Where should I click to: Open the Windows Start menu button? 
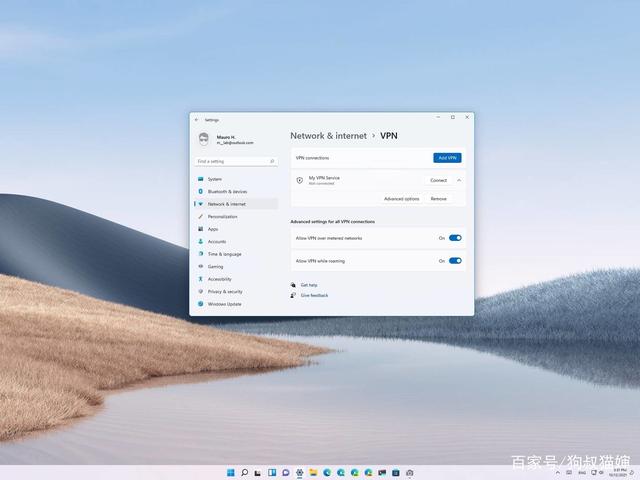231,471
